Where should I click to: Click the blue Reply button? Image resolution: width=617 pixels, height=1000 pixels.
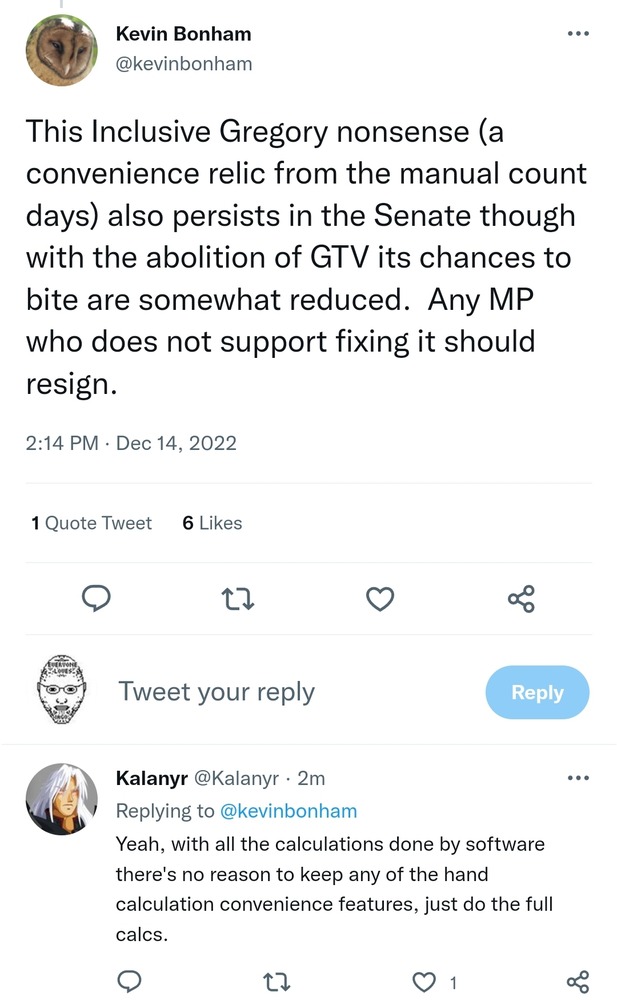click(537, 692)
